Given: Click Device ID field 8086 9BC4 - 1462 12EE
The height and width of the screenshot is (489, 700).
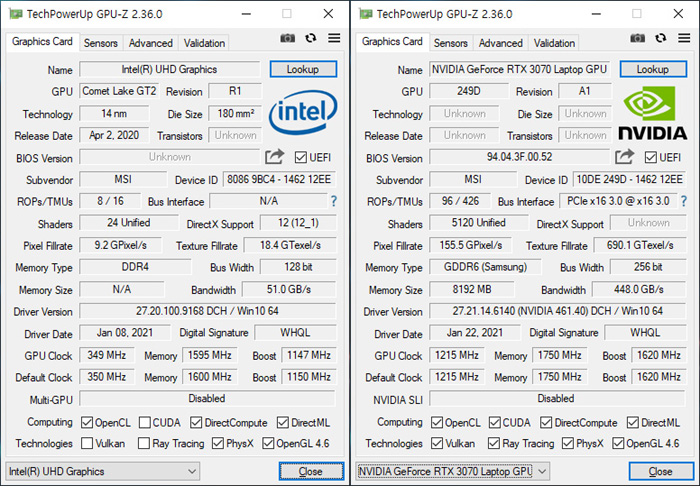Looking at the screenshot, I should click(x=279, y=180).
